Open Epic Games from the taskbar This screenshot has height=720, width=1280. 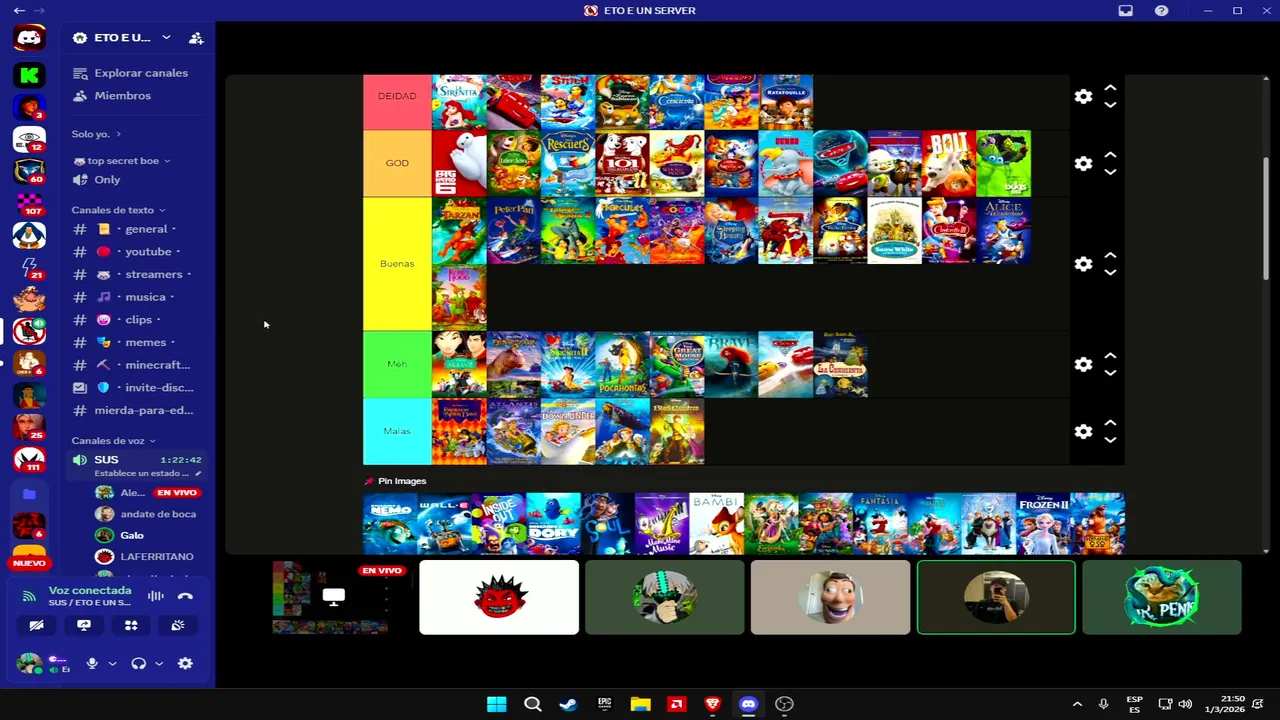pos(604,704)
